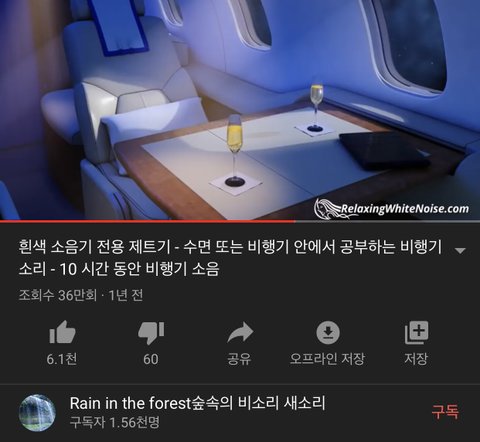The height and width of the screenshot is (442, 480).
Task: Tap the airplane cabin video player
Action: (x=240, y=109)
